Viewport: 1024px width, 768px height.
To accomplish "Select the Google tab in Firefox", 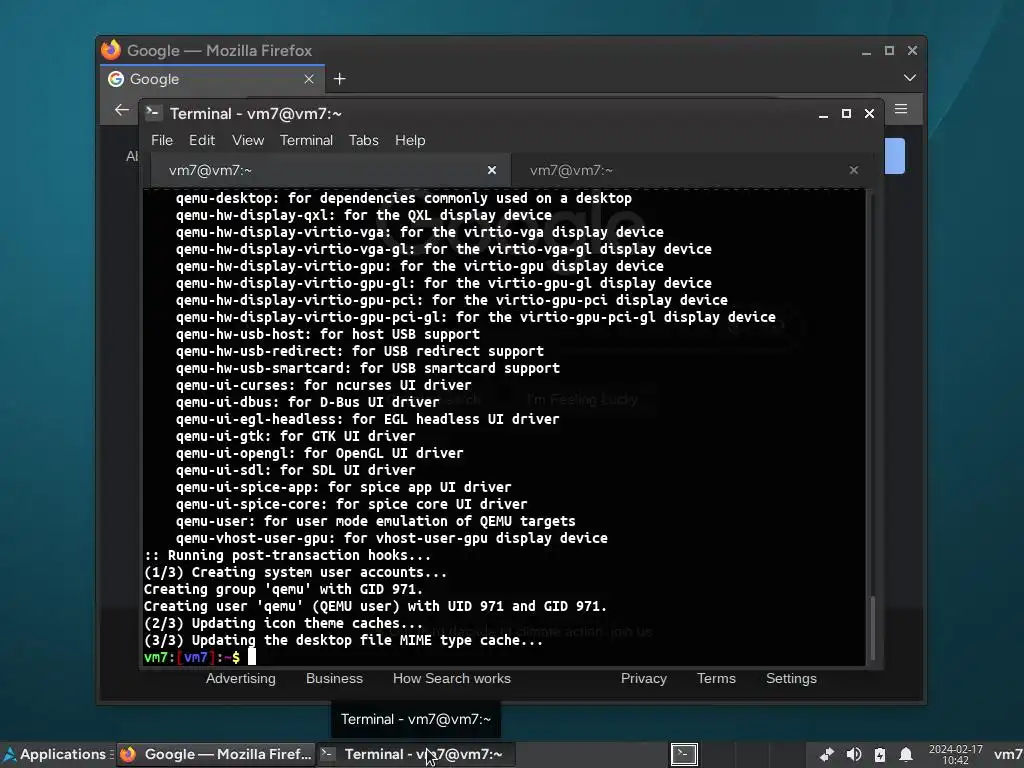I will click(214, 79).
